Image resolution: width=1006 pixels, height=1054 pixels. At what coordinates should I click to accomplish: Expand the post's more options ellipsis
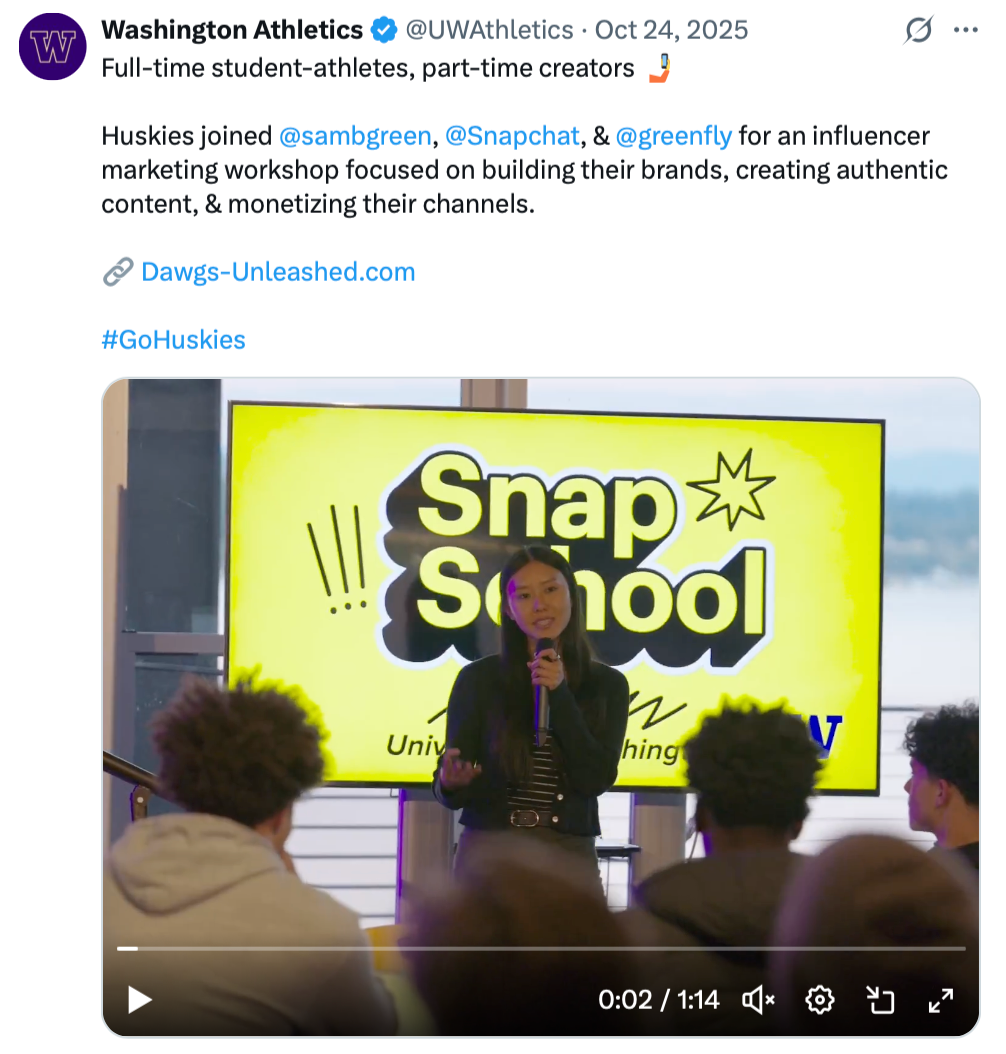(x=966, y=31)
